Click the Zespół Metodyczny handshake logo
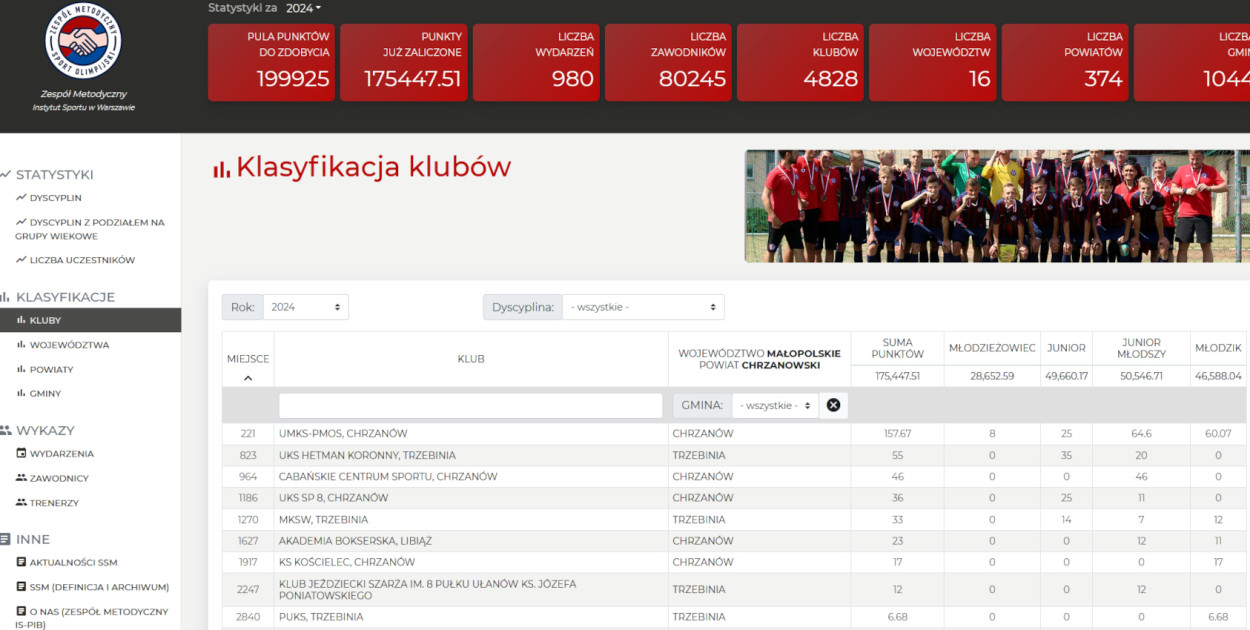Screen dimensions: 1250x630 (83, 41)
